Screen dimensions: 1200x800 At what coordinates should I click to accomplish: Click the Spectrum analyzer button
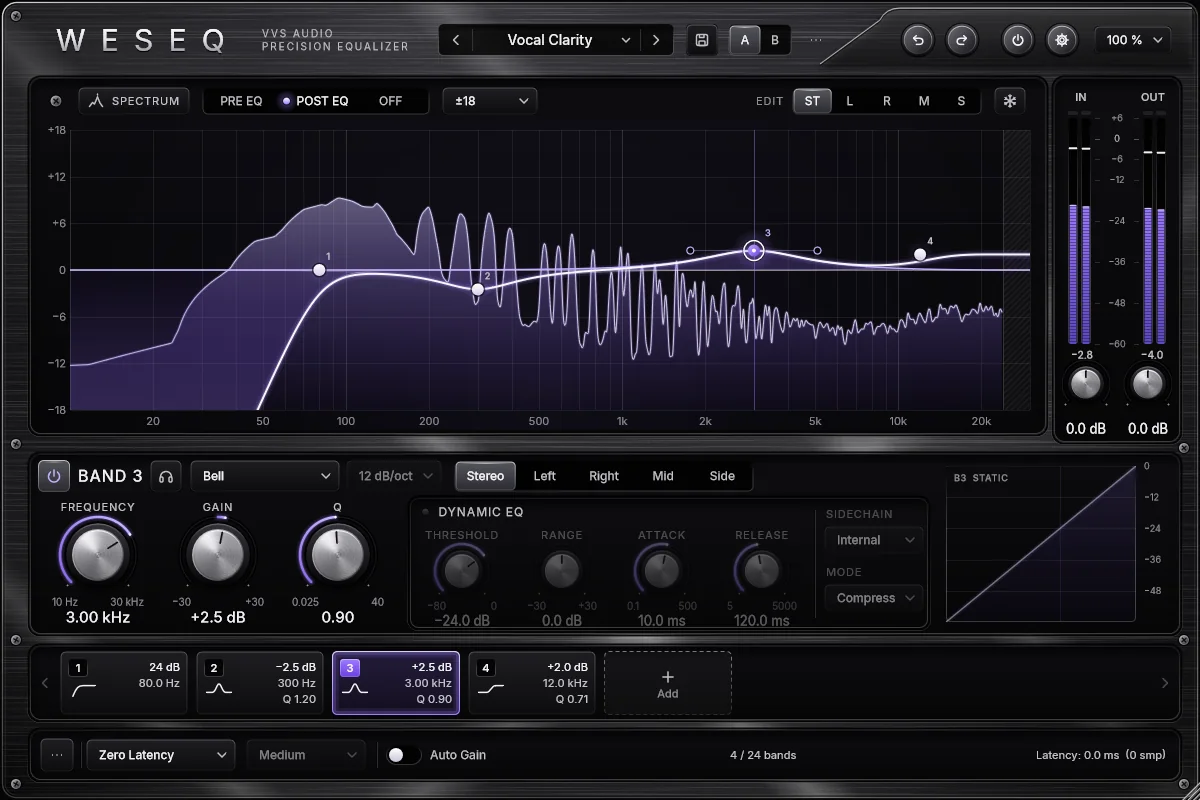(x=134, y=101)
